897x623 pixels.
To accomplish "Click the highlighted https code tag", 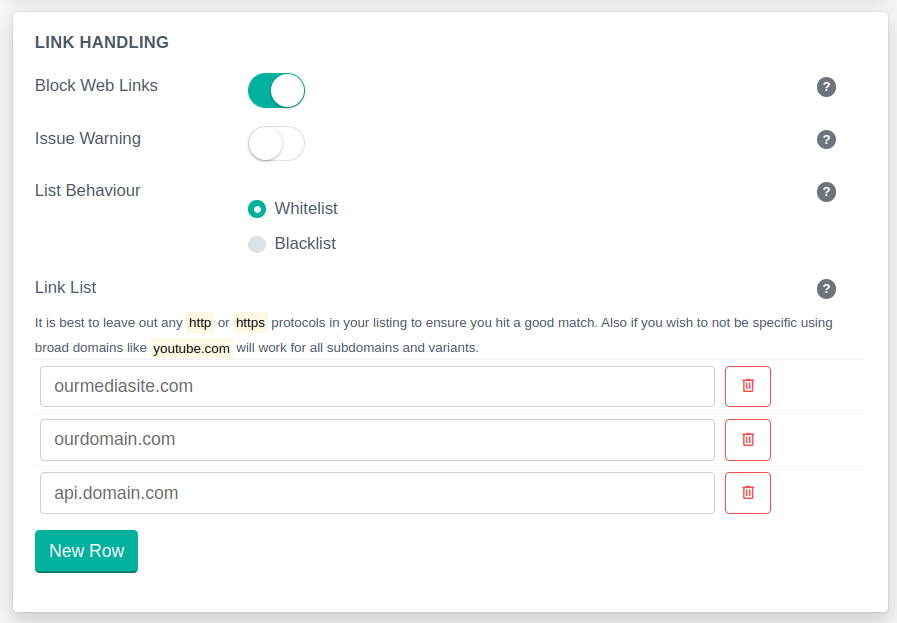I will (250, 323).
